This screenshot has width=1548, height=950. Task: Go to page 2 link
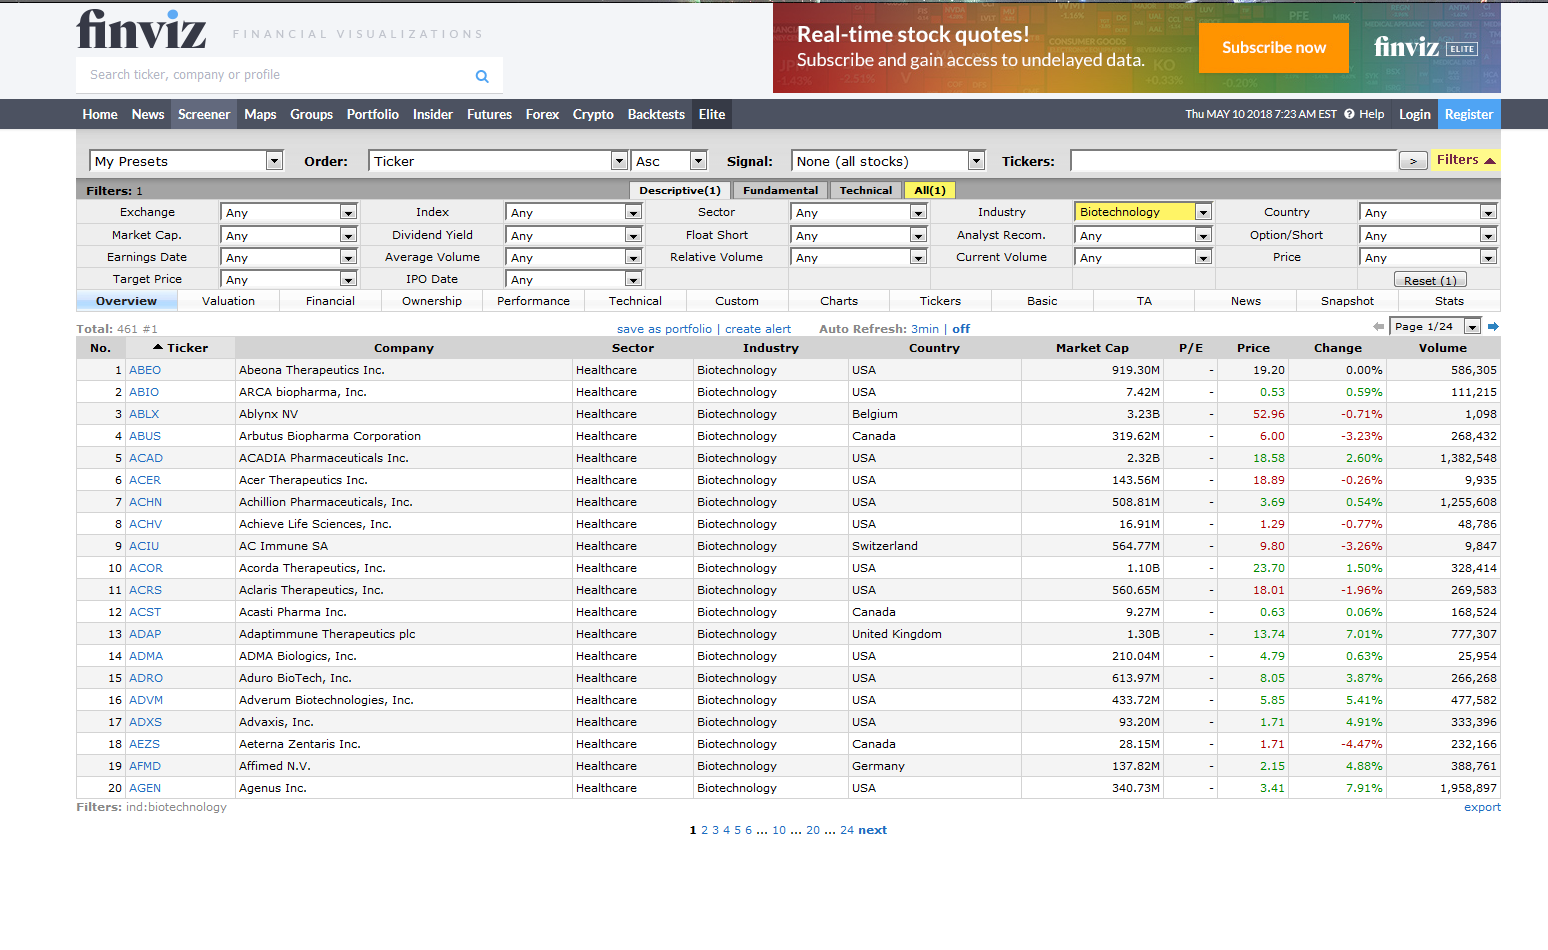pyautogui.click(x=704, y=830)
